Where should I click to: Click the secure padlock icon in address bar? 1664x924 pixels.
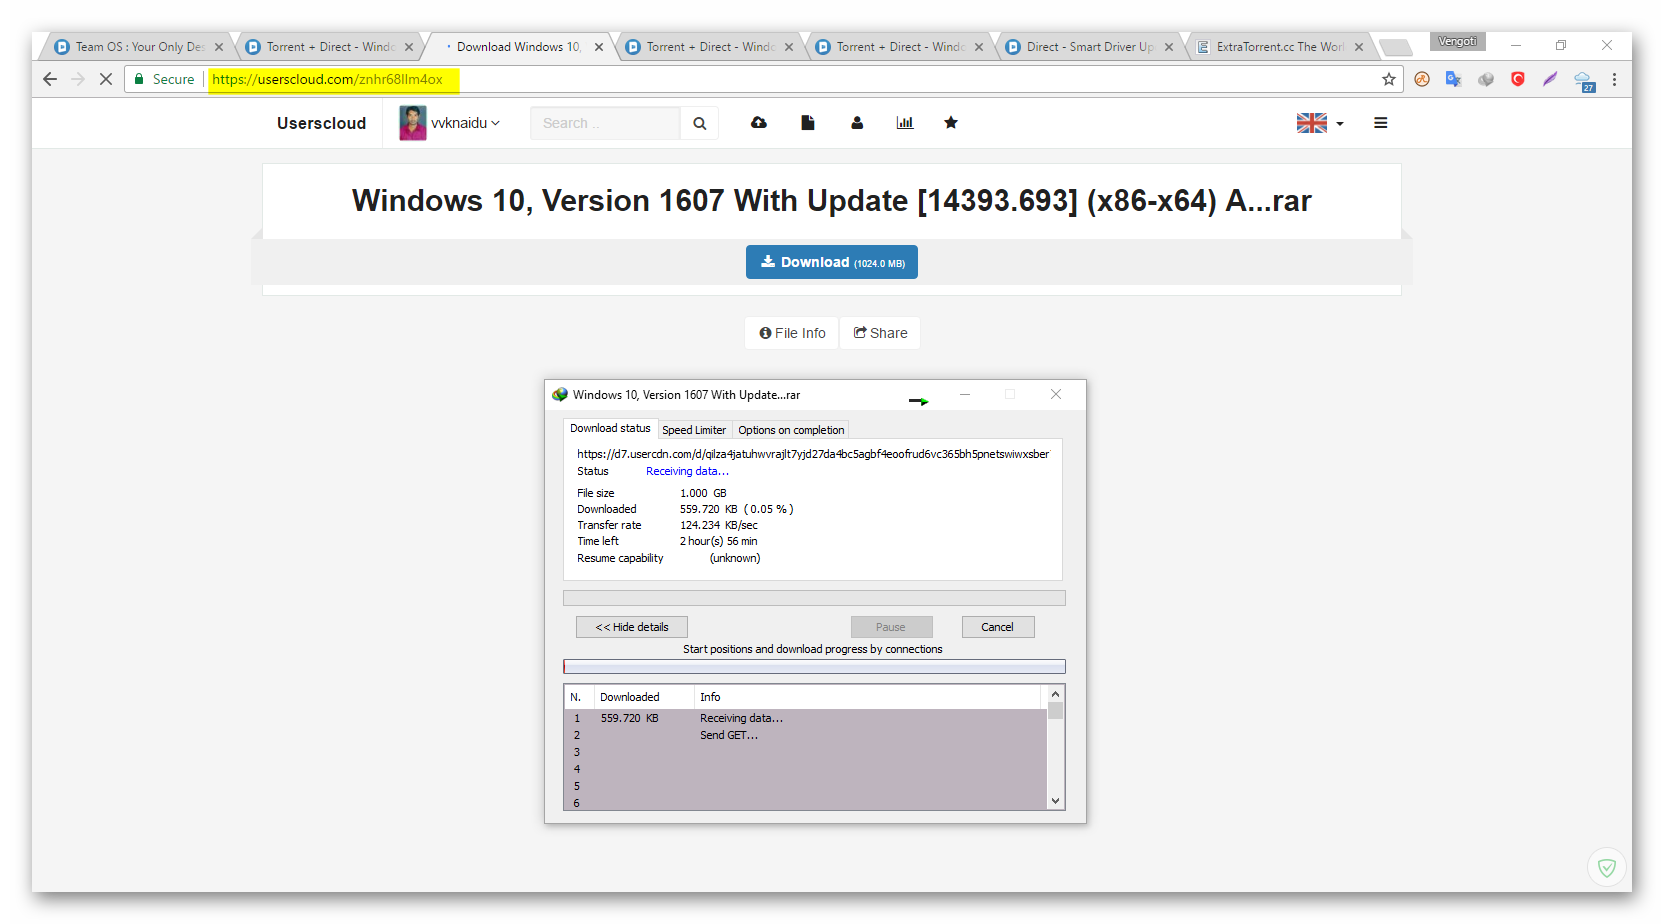[x=139, y=79]
